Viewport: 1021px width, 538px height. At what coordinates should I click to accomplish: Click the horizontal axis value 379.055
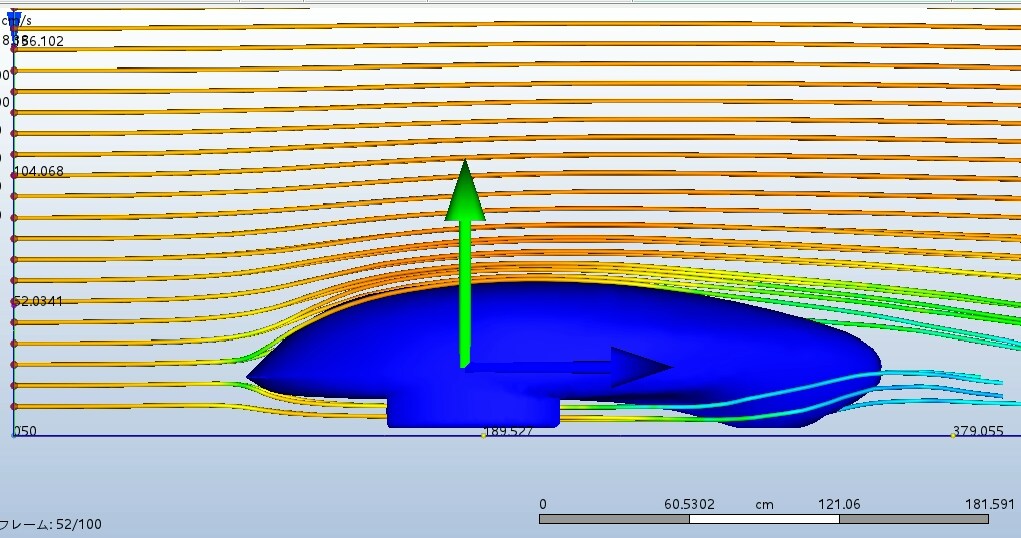point(978,431)
